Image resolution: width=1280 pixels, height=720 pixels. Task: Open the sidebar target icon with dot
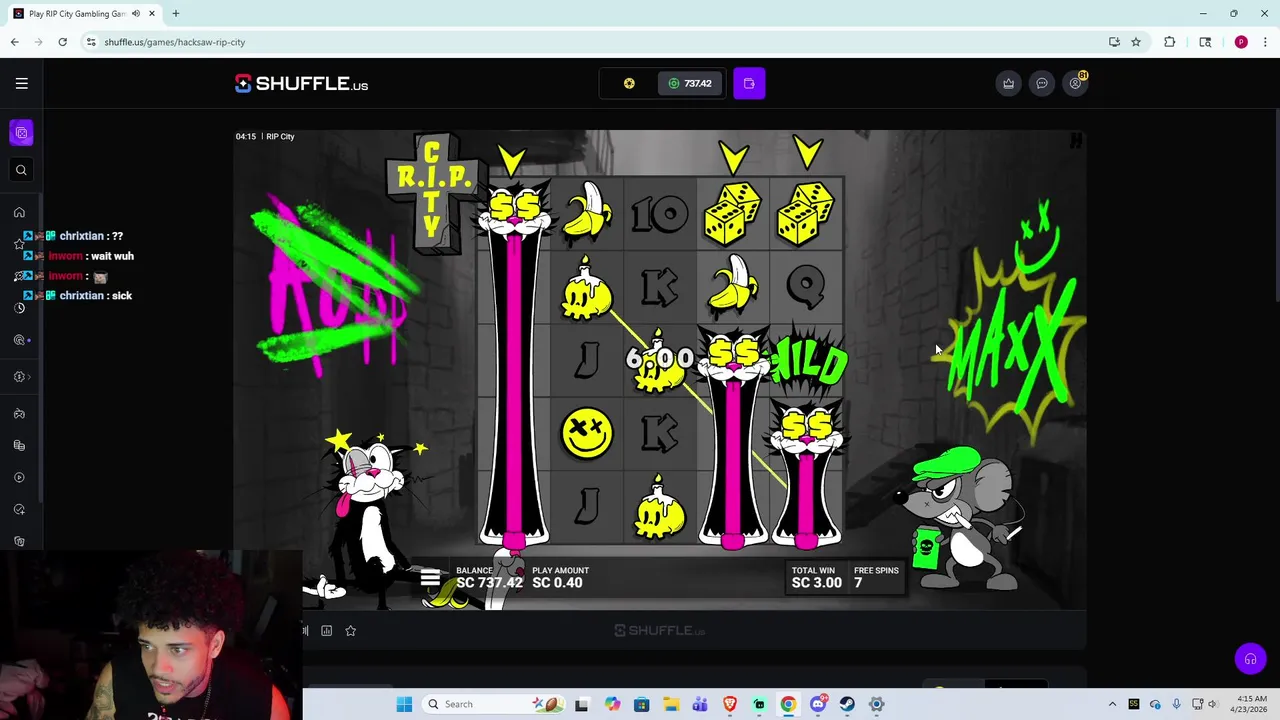[x=20, y=340]
